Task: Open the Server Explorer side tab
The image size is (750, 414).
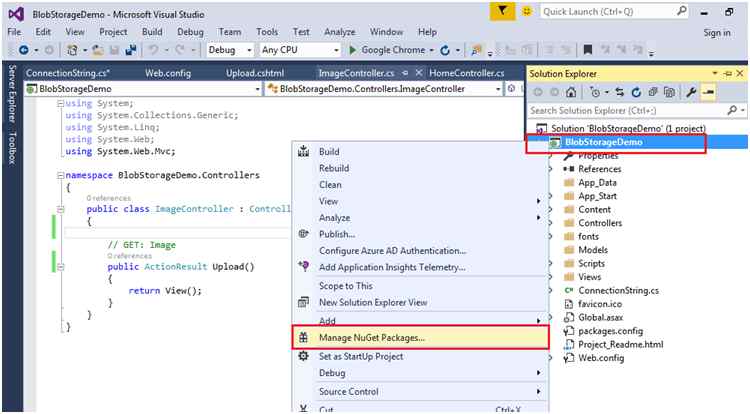Action: (12, 93)
